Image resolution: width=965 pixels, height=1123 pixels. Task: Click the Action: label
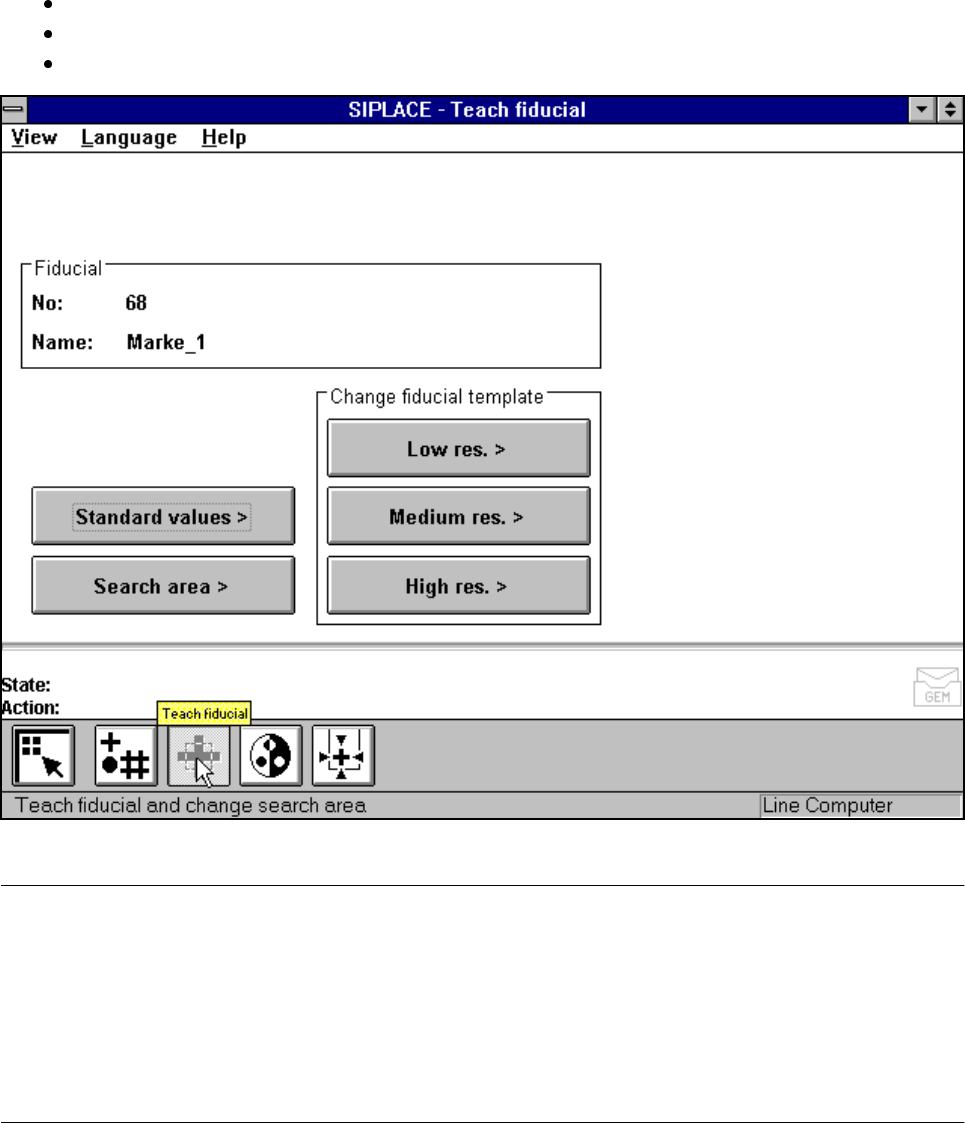tap(30, 708)
